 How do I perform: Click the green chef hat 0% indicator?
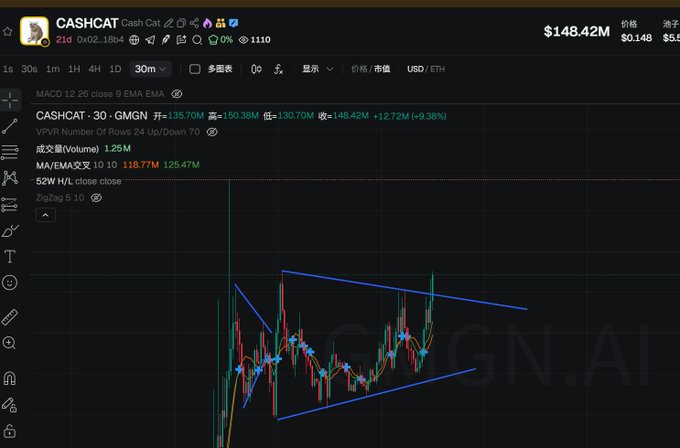click(220, 40)
